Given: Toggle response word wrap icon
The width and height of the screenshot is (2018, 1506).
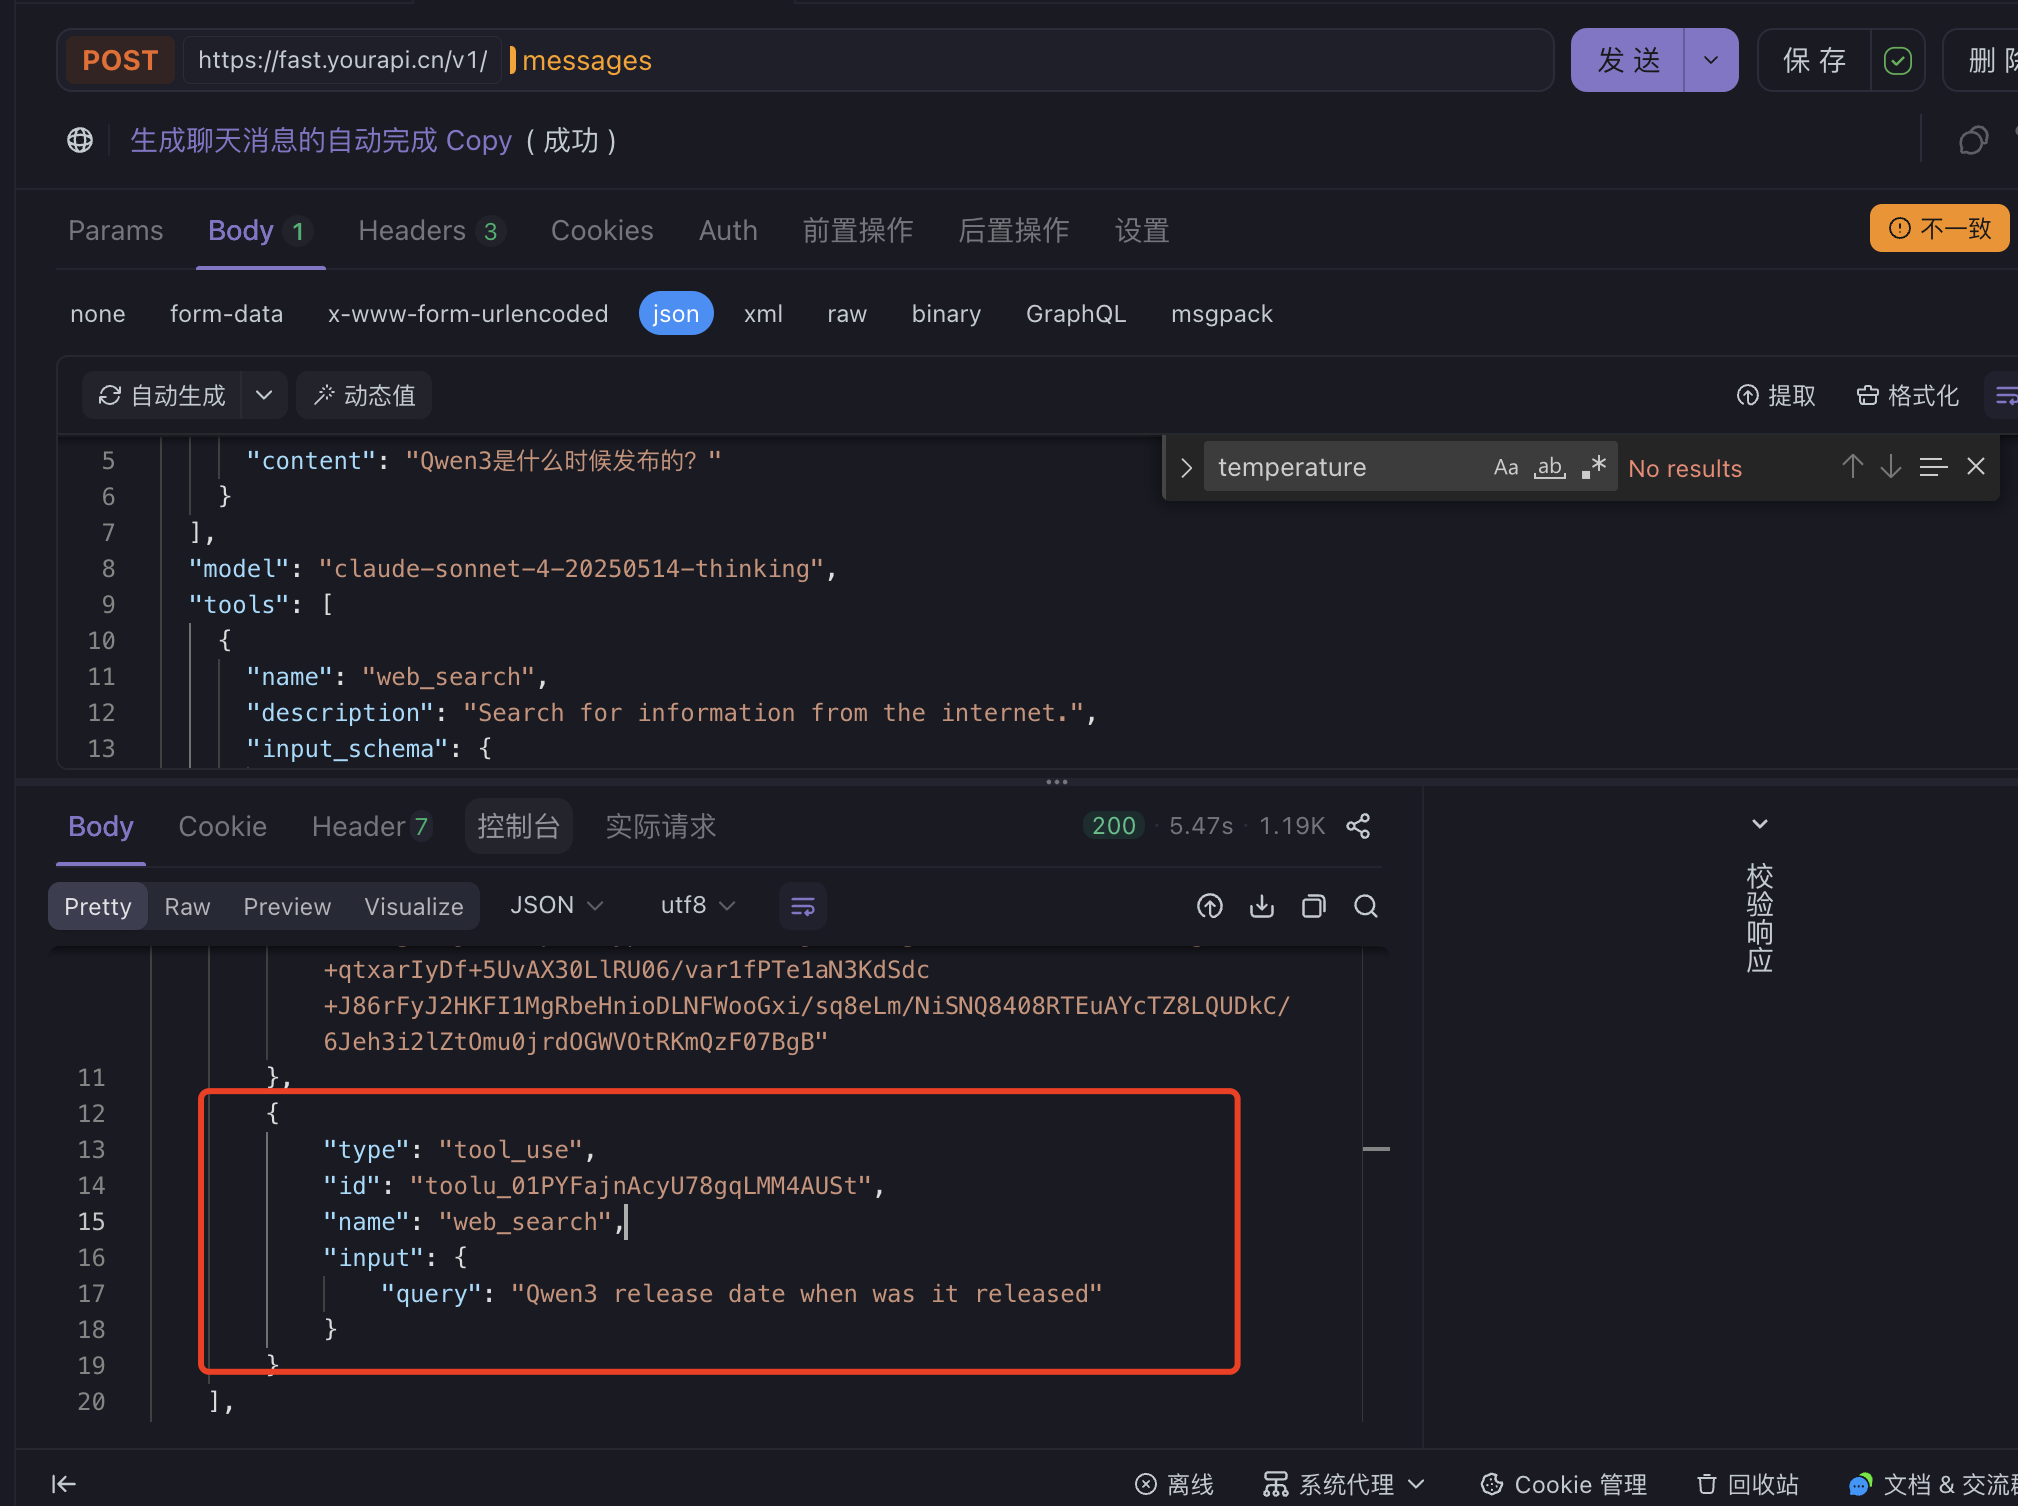Looking at the screenshot, I should coord(802,906).
